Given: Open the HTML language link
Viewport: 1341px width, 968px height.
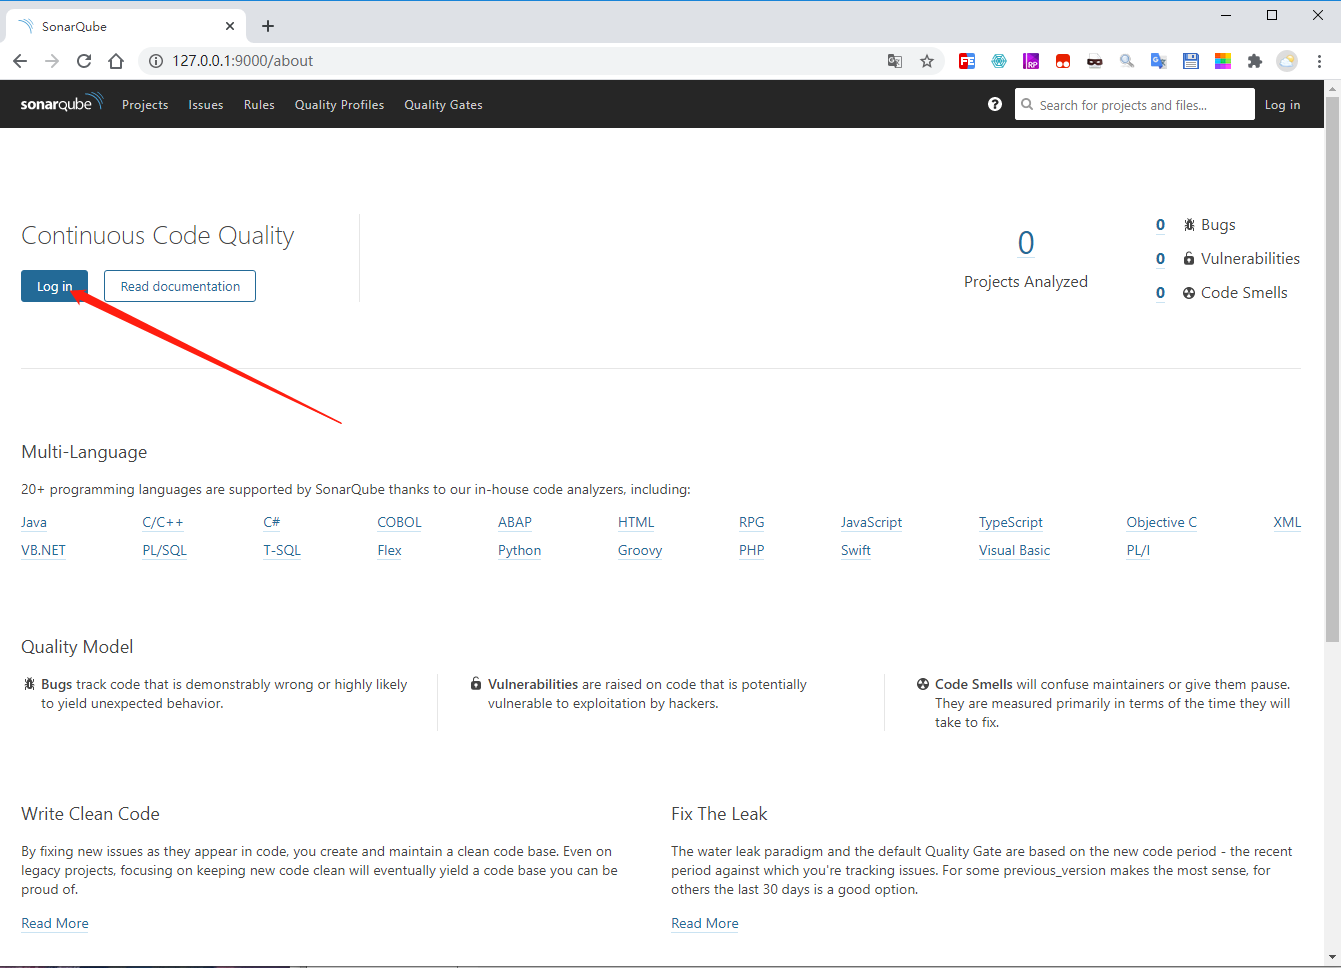Looking at the screenshot, I should tap(636, 522).
